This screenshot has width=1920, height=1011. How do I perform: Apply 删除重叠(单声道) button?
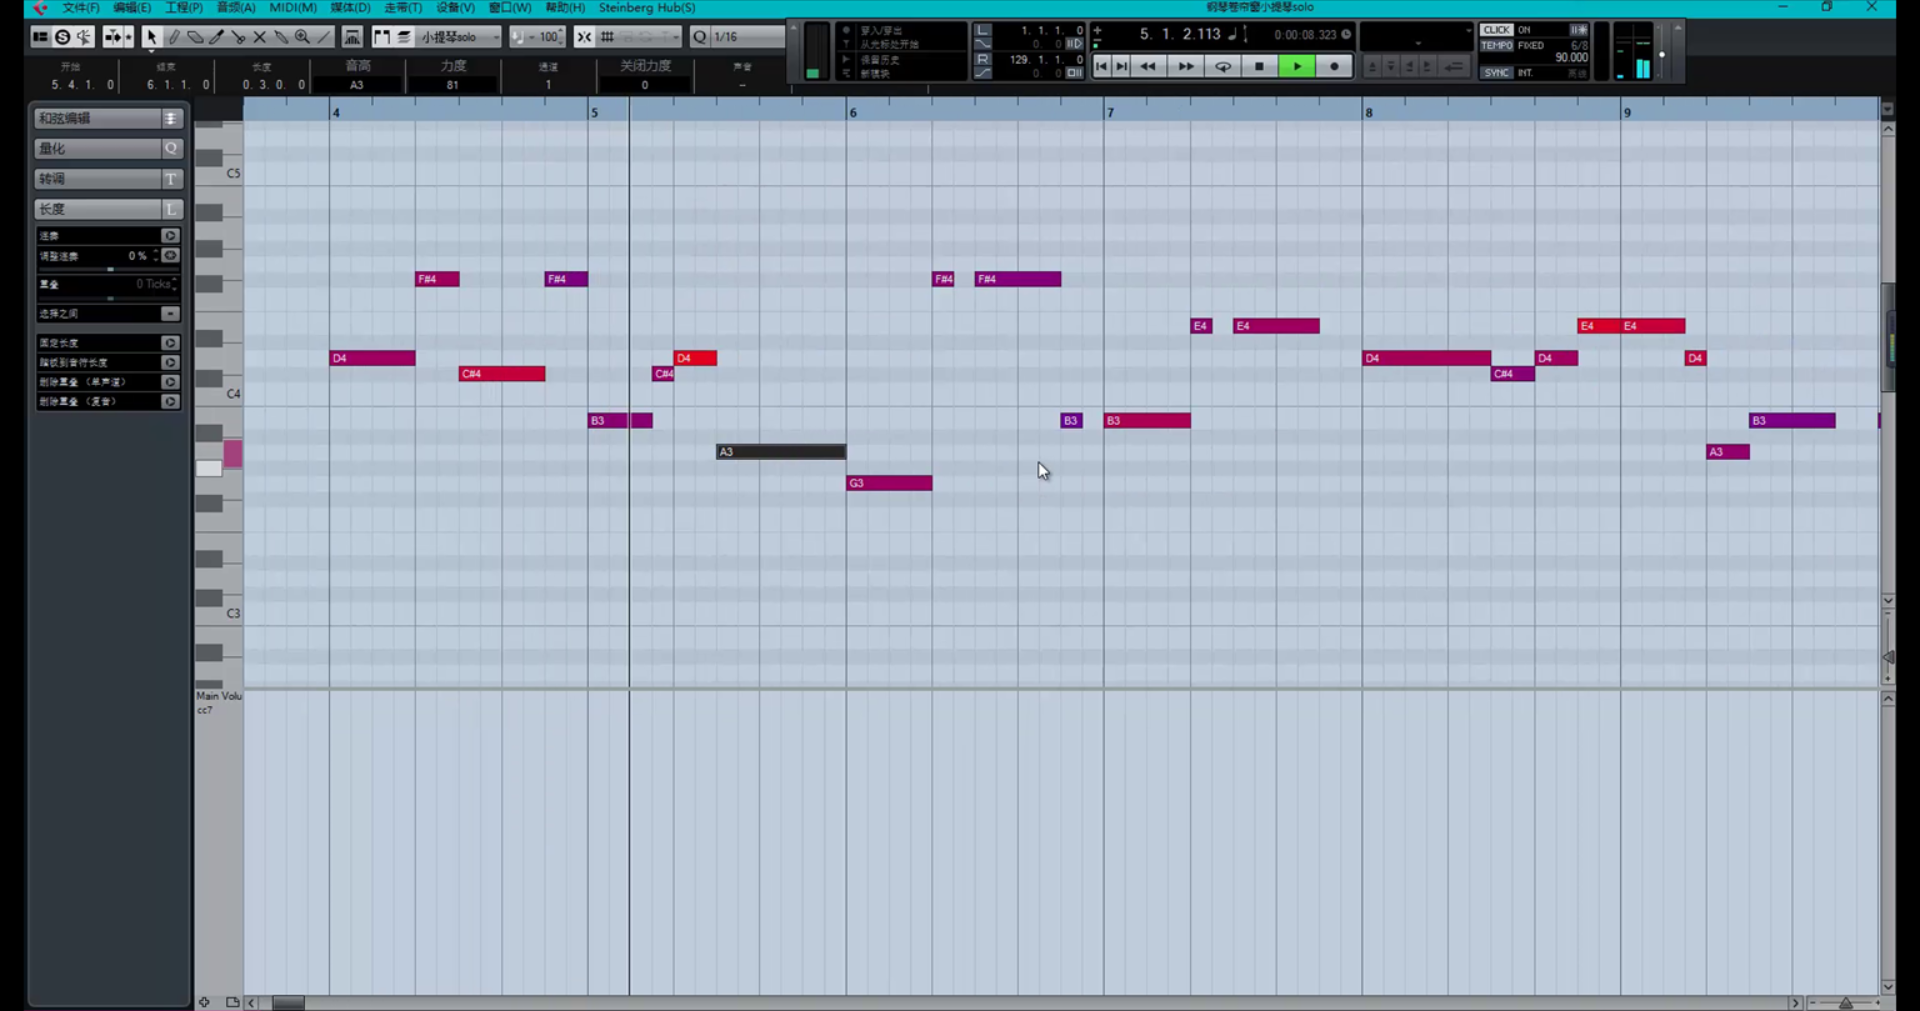[170, 382]
